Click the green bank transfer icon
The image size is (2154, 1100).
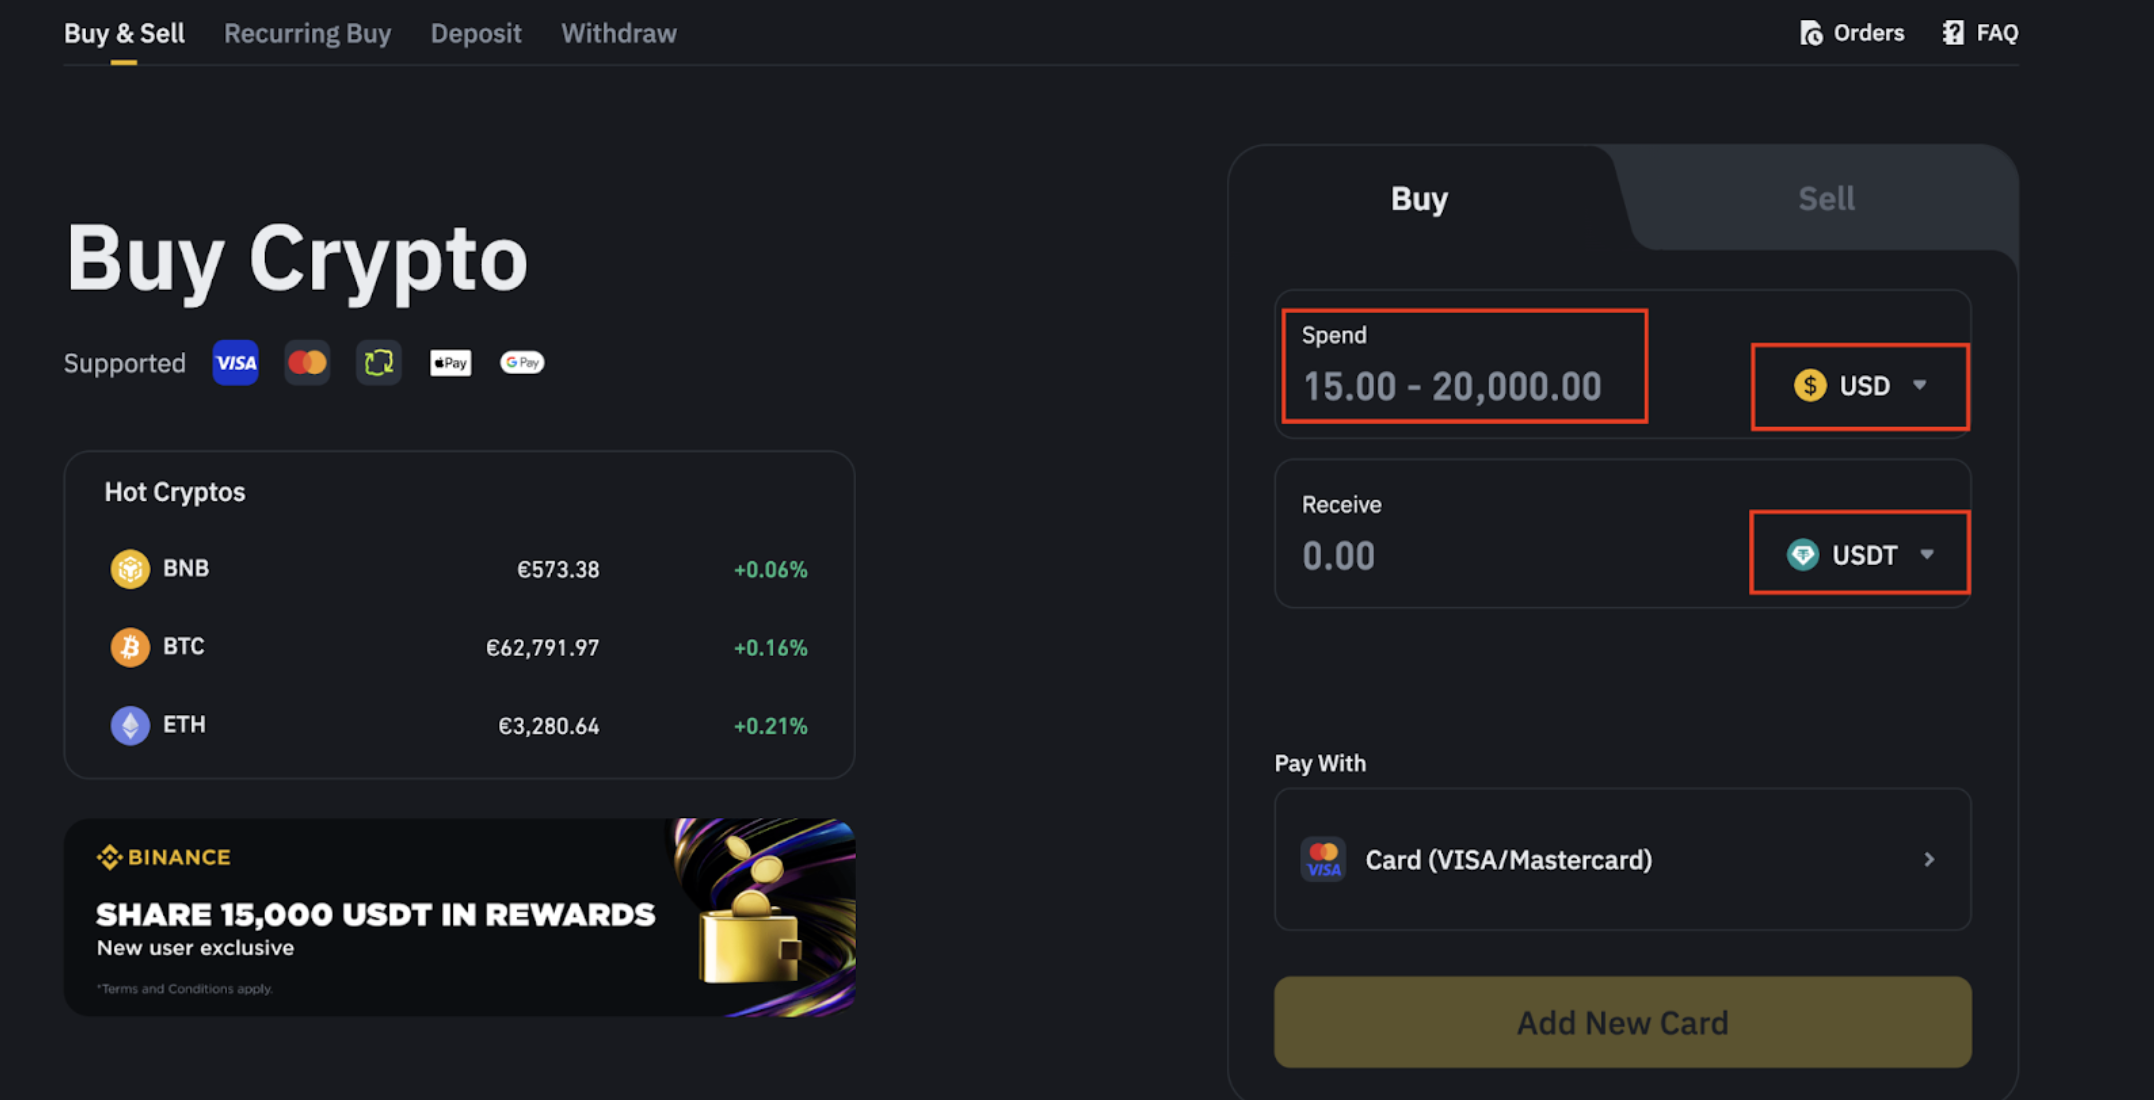[379, 363]
